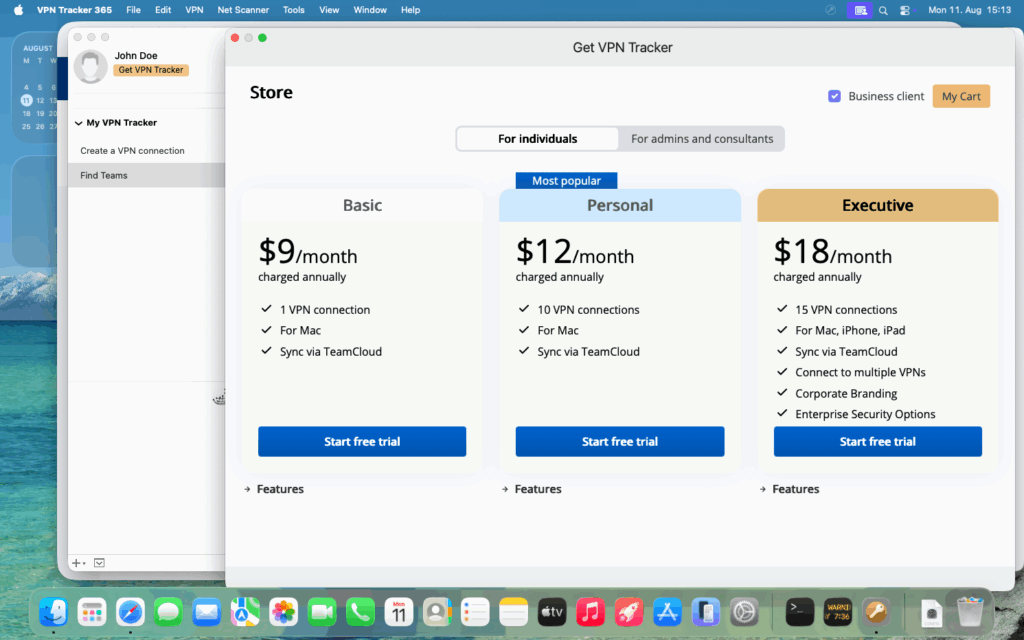1024x640 pixels.
Task: Open App Store from the dock
Action: click(x=667, y=612)
